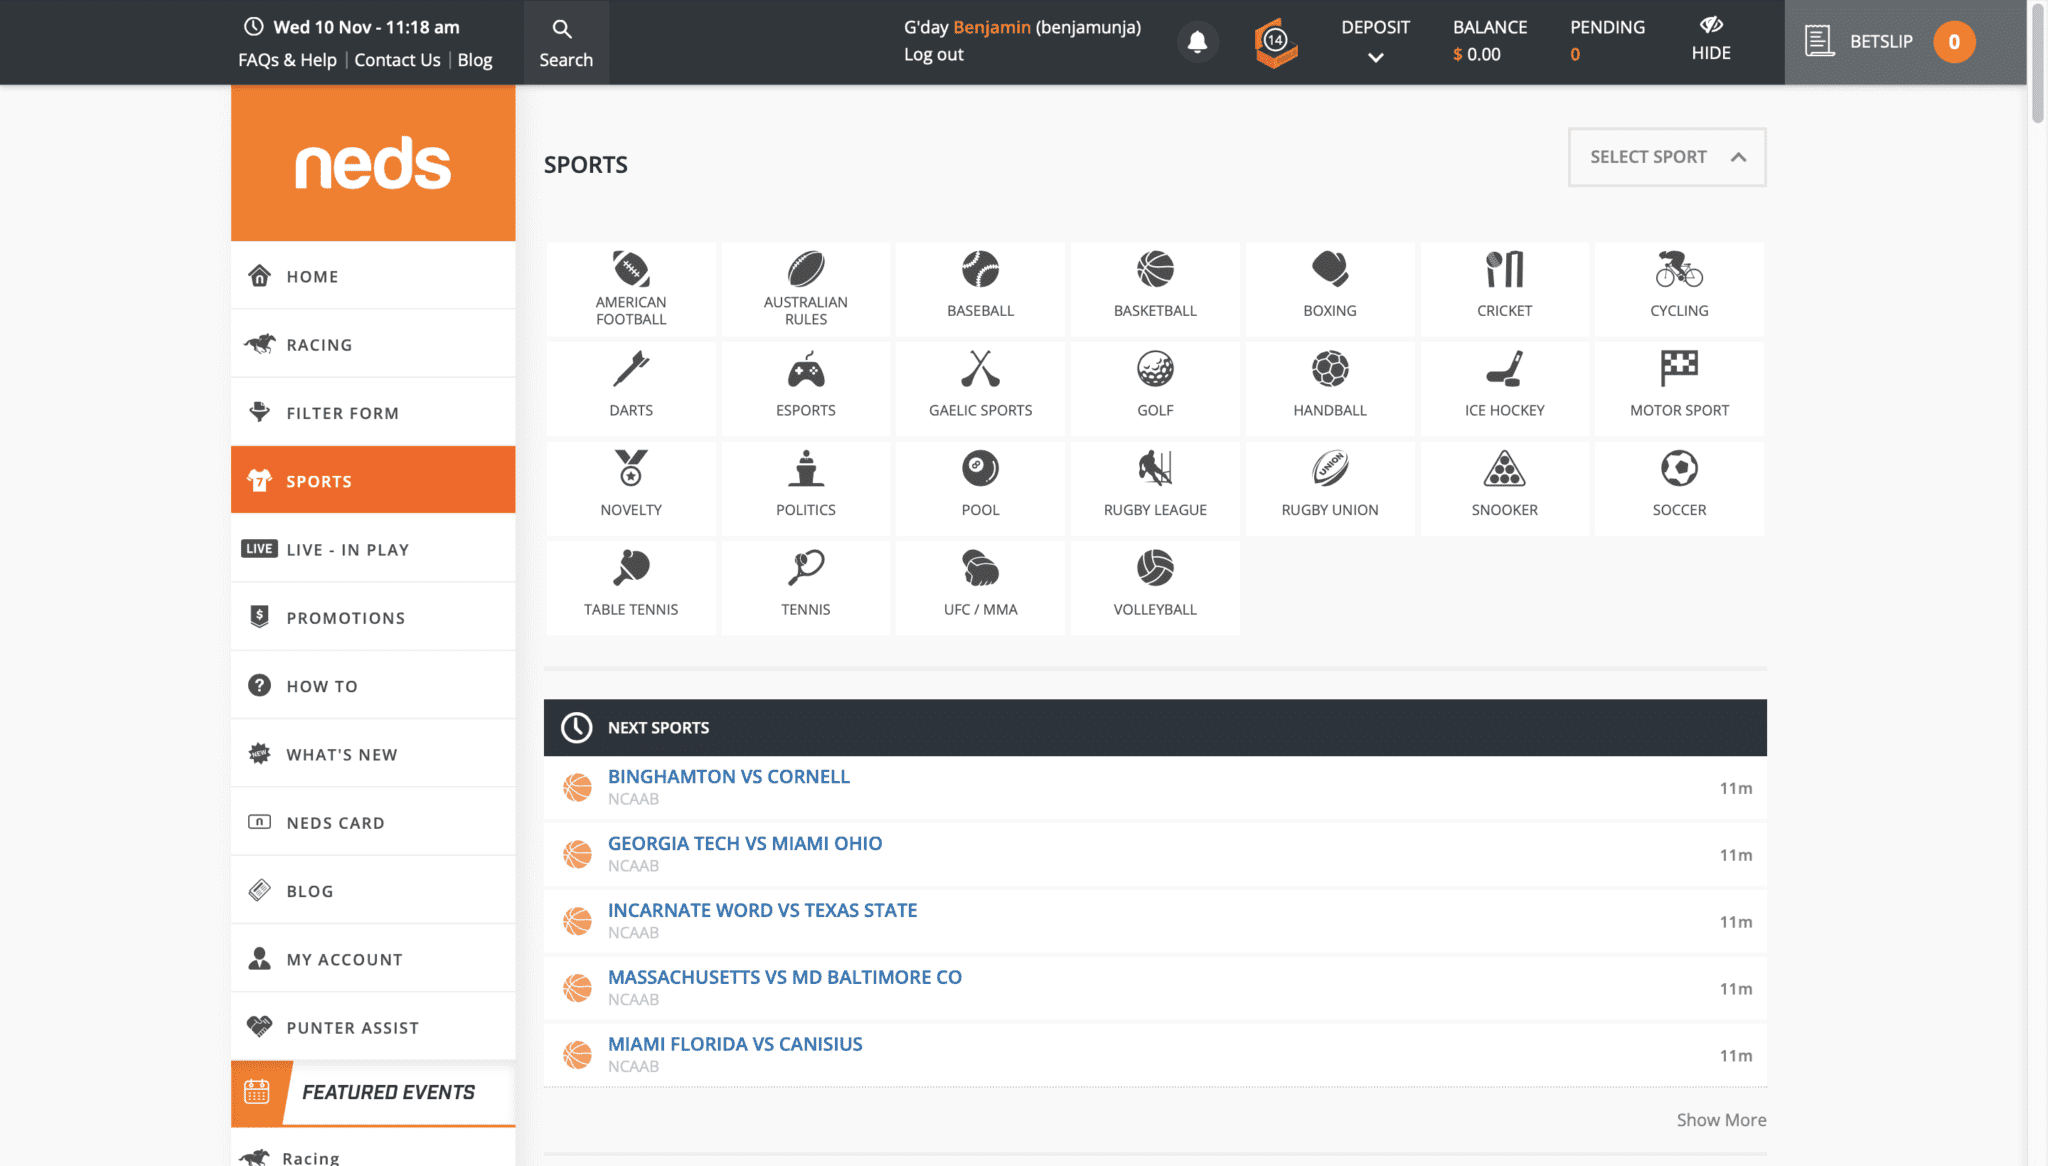Screen dimensions: 2048x1166
Task: Hide the balance with eye toggle
Action: [x=1711, y=40]
